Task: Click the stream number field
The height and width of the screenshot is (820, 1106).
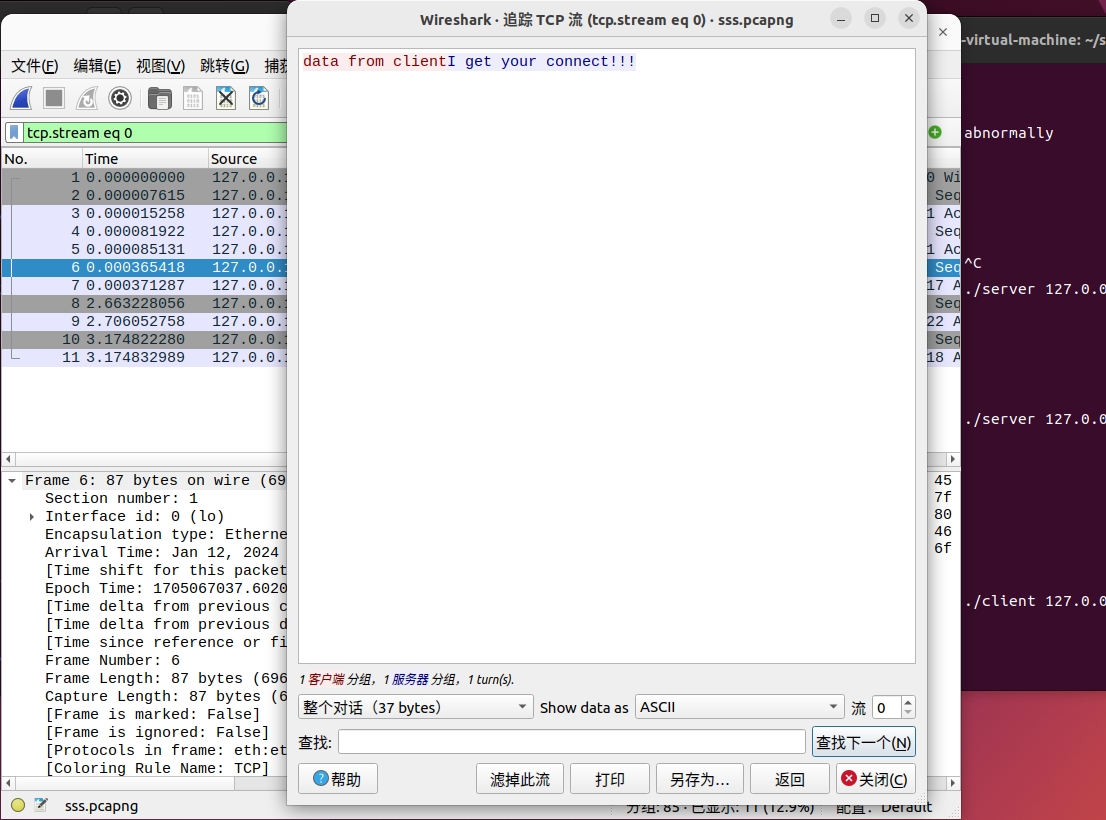Action: 887,707
